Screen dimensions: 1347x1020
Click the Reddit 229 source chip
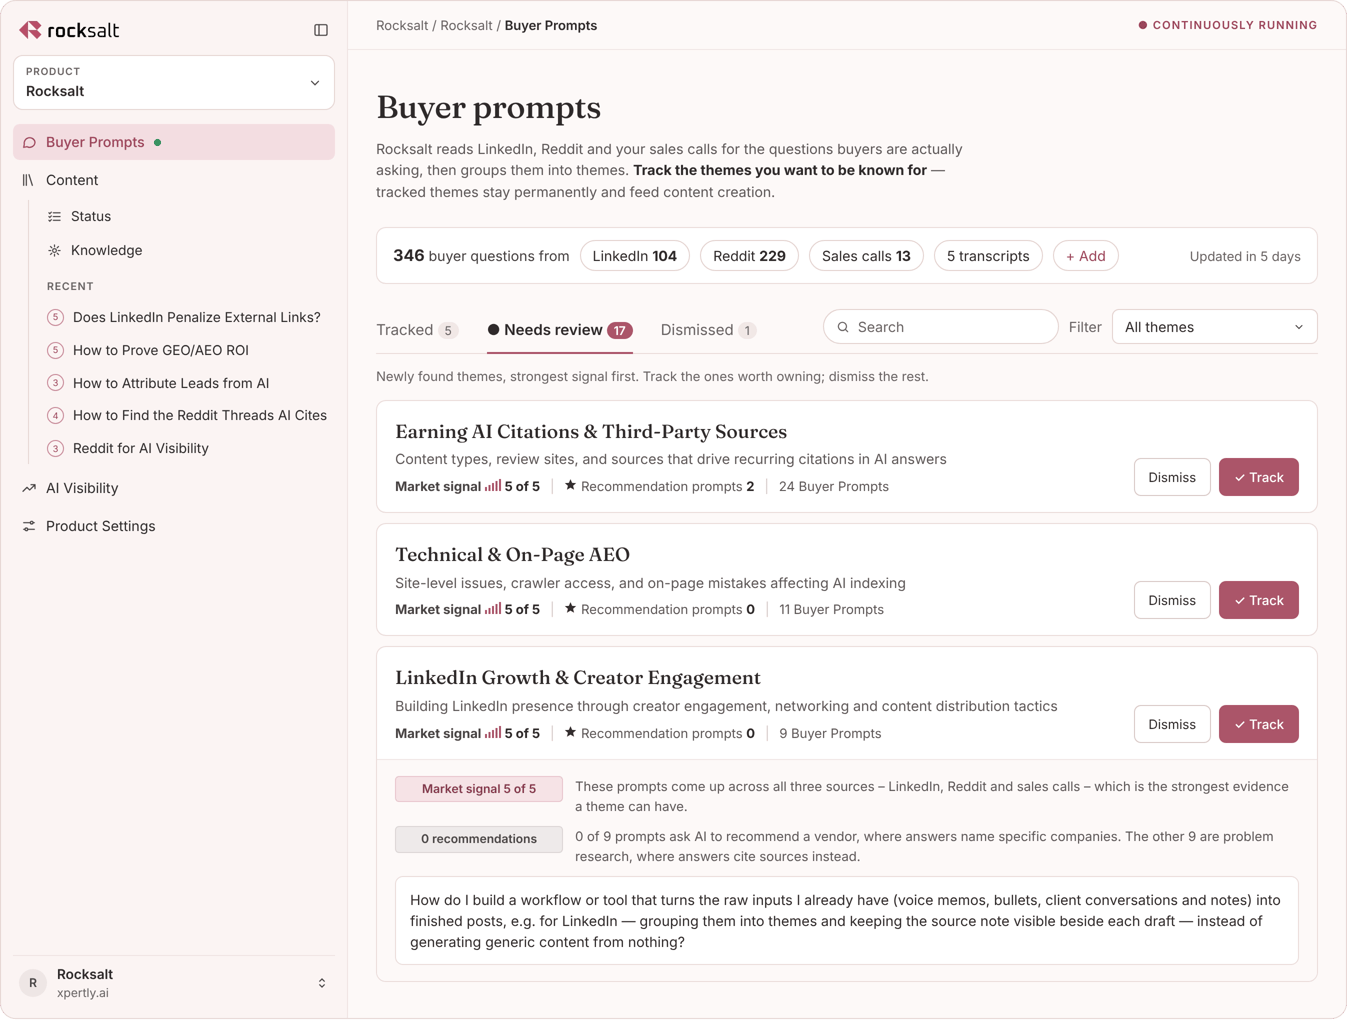(749, 256)
